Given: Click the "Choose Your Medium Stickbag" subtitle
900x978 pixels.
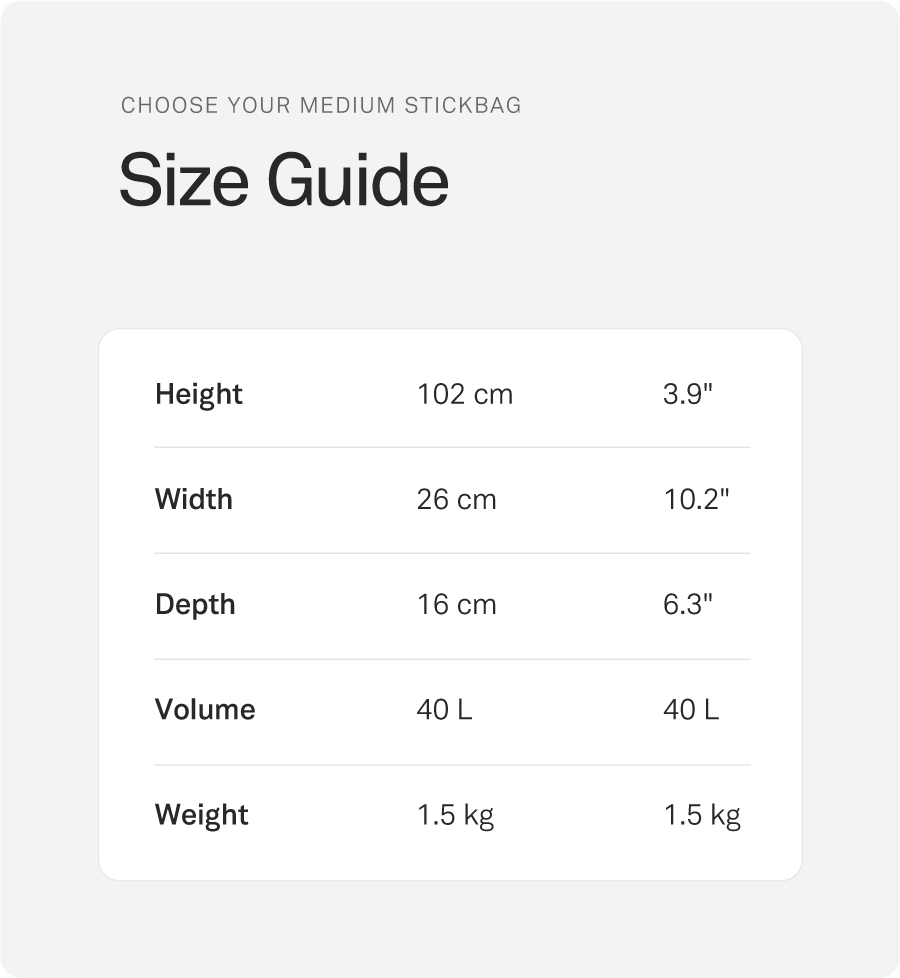Looking at the screenshot, I should (321, 105).
